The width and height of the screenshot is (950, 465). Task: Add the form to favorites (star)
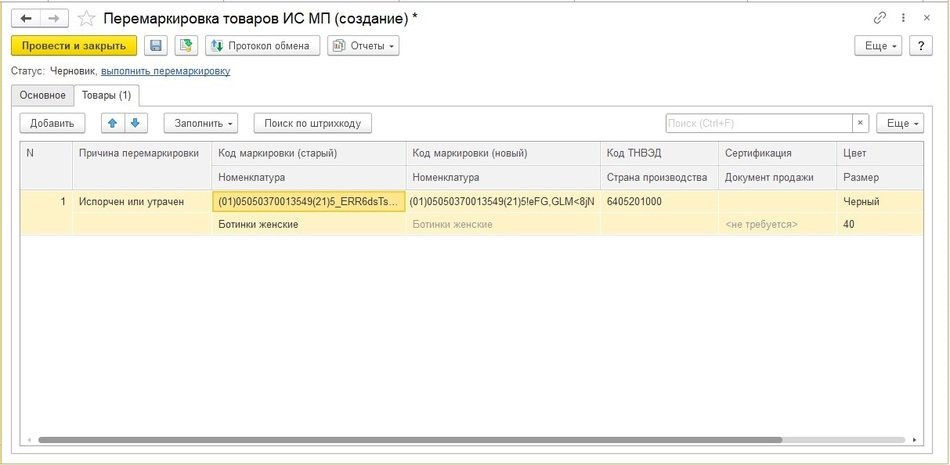click(87, 19)
